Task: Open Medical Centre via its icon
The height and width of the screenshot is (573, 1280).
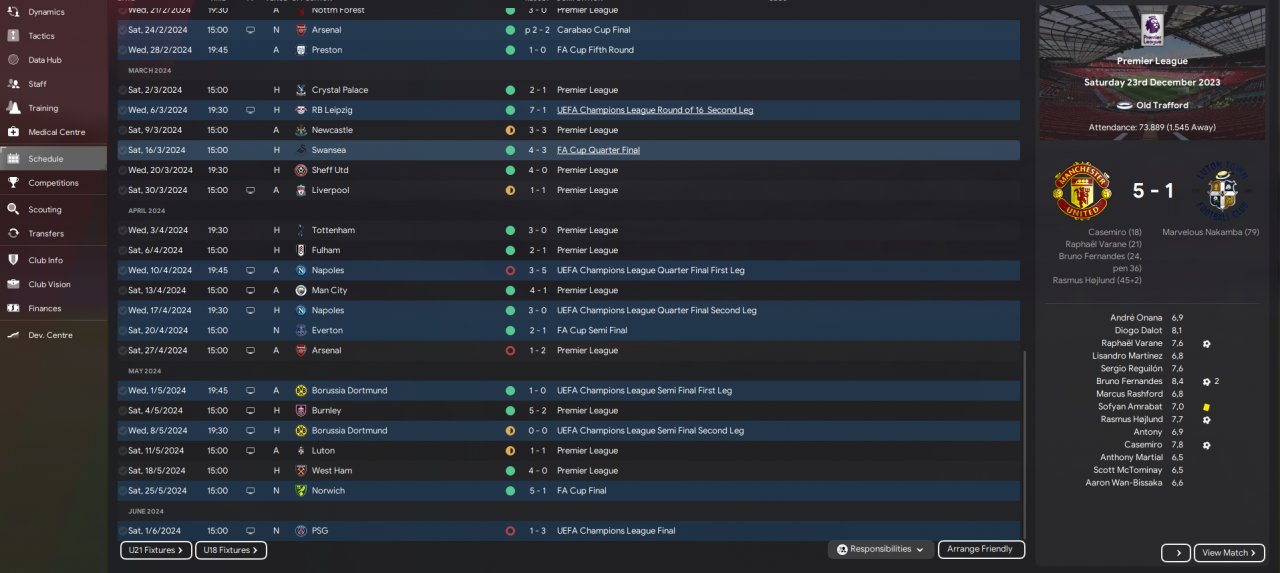Action: click(13, 132)
